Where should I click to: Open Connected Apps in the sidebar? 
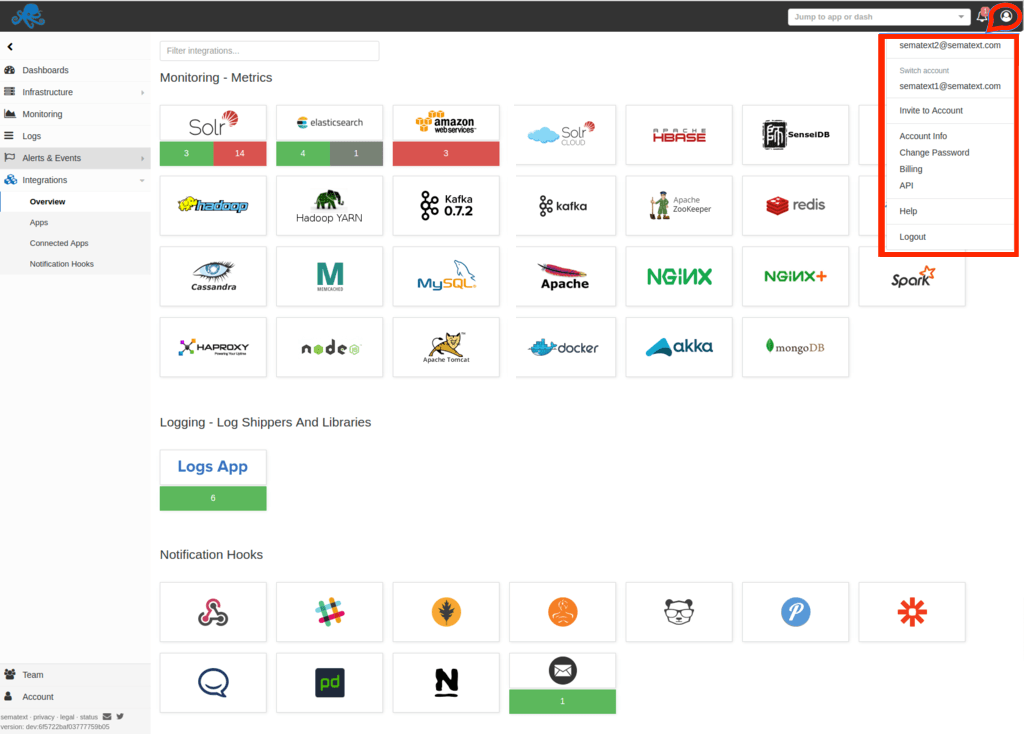click(59, 244)
